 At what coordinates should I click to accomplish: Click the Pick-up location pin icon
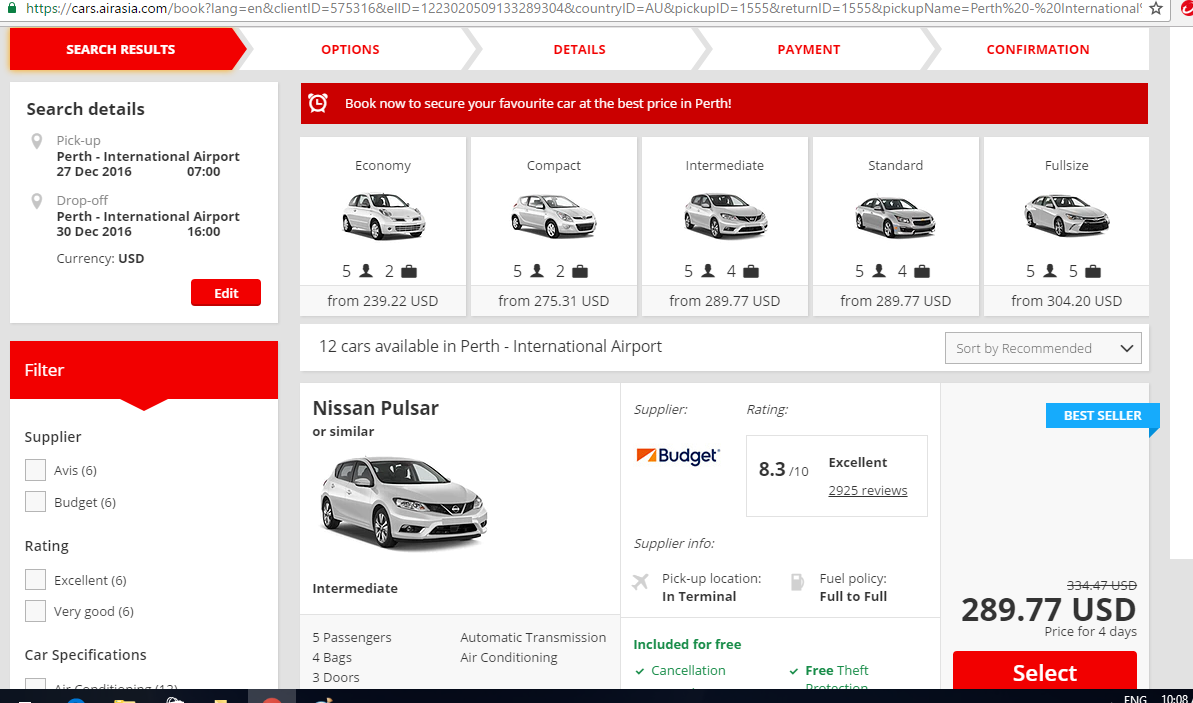click(37, 142)
